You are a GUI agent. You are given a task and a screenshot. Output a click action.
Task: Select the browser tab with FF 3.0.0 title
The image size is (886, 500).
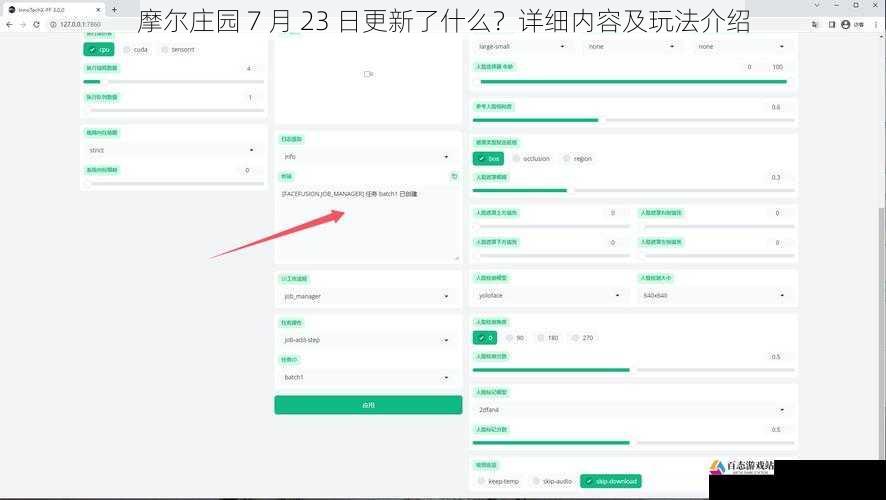[54, 10]
